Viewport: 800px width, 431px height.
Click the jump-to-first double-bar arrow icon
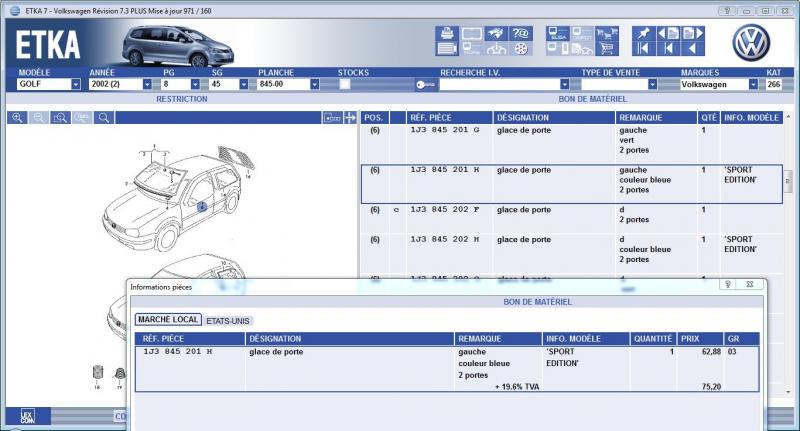pyautogui.click(x=643, y=48)
